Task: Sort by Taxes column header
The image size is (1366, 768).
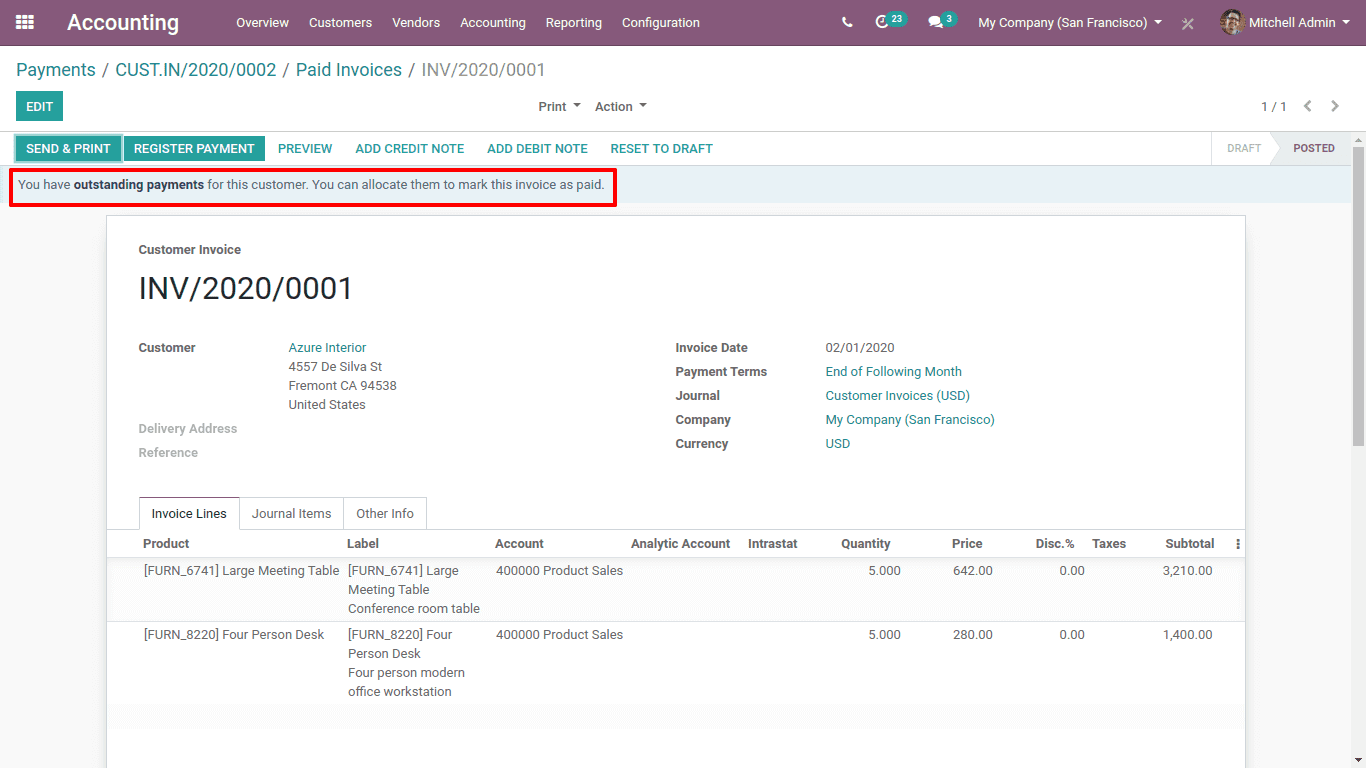Action: [x=1109, y=544]
